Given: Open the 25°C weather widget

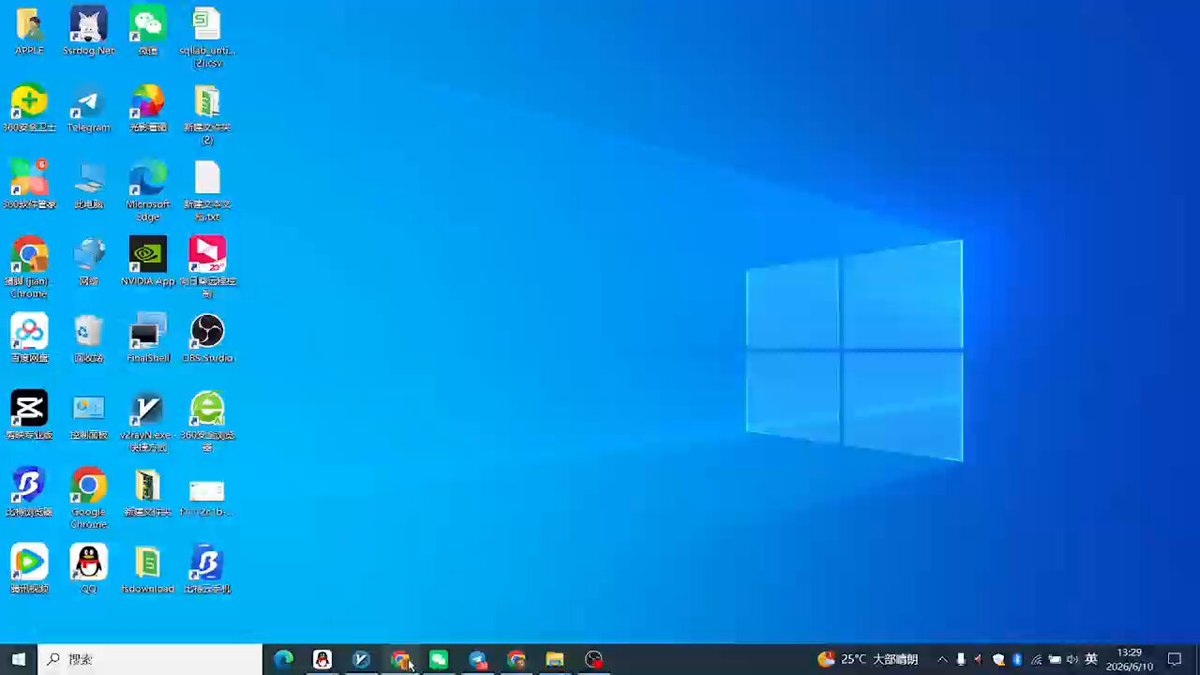Looking at the screenshot, I should point(868,660).
